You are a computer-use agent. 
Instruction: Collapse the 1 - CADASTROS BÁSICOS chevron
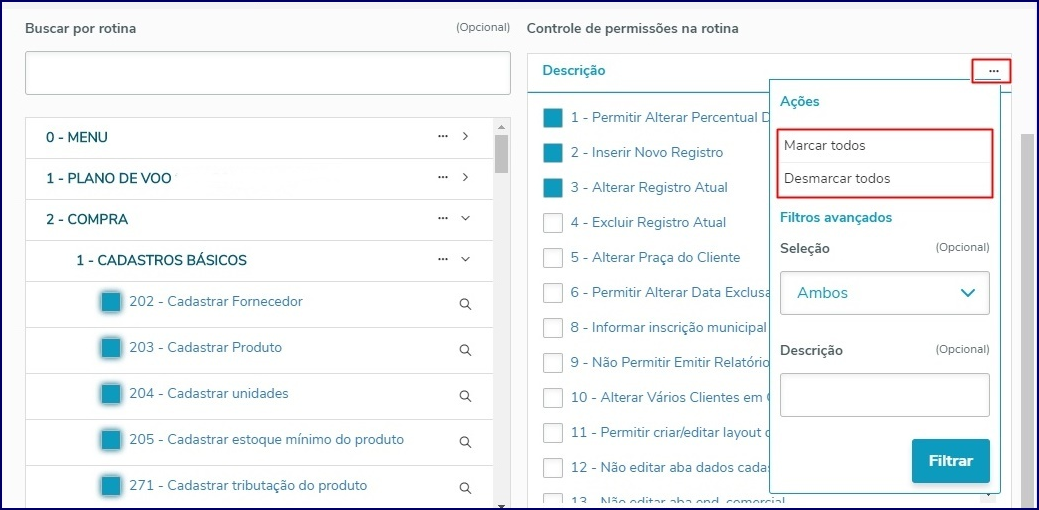click(x=465, y=259)
